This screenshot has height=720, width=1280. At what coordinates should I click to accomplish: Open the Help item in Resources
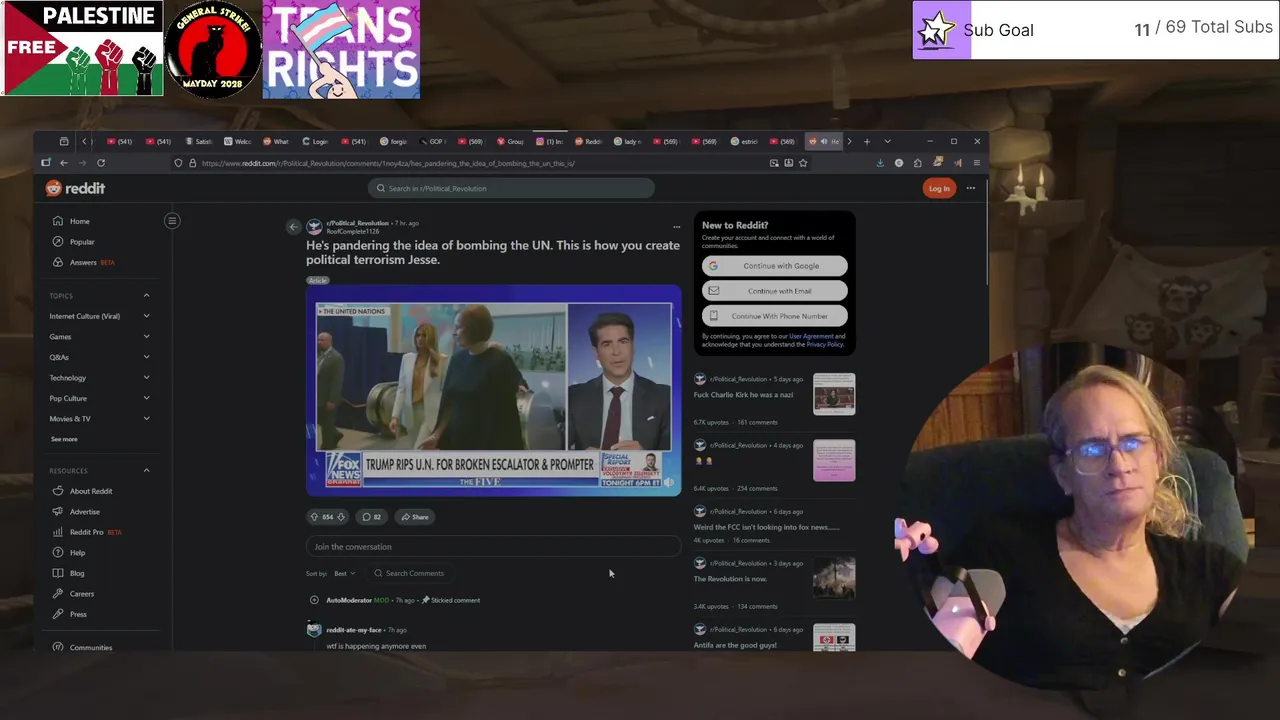pyautogui.click(x=77, y=552)
